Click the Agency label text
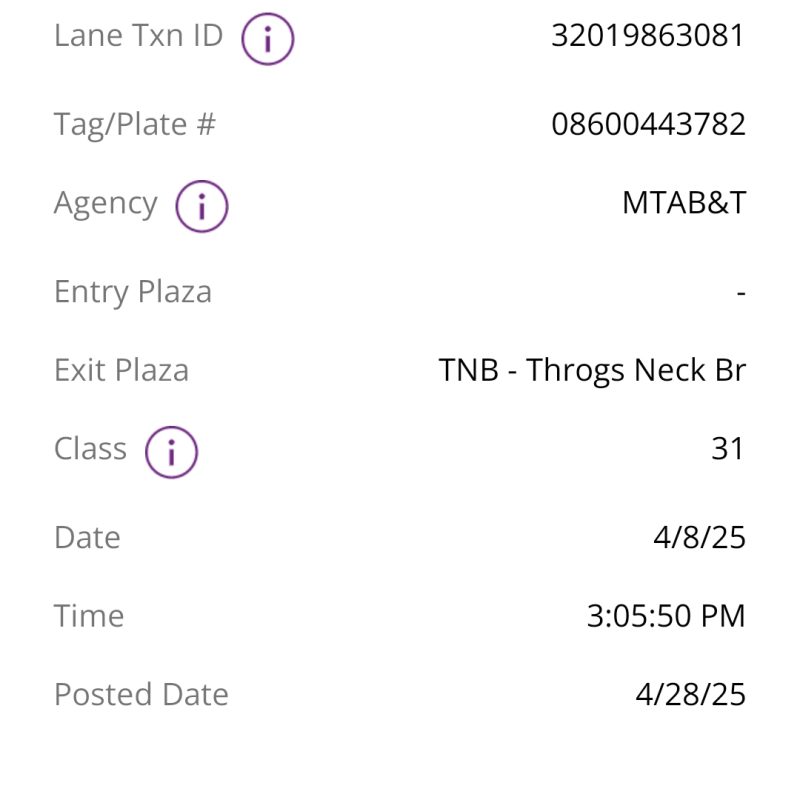Image resolution: width=800 pixels, height=800 pixels. point(106,204)
